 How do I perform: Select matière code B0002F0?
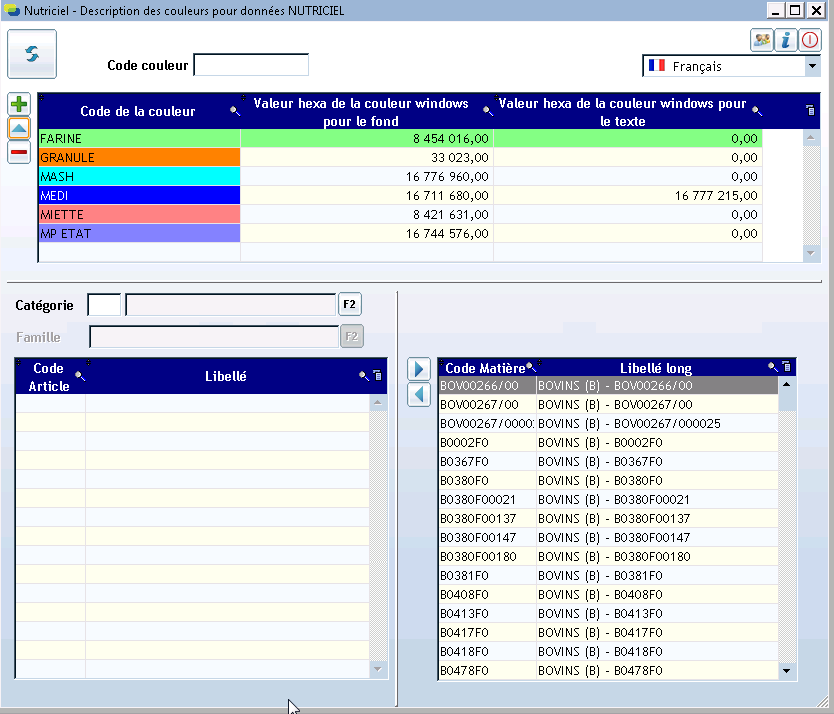click(464, 443)
